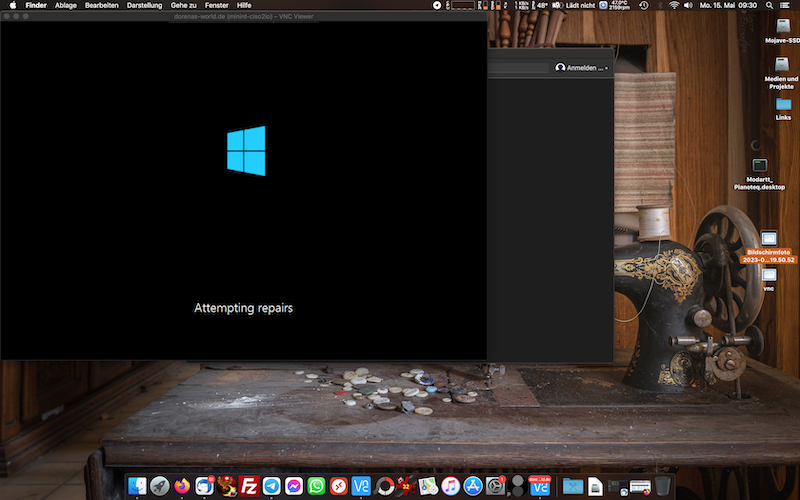
Task: Open Messenger app in the dock
Action: pyautogui.click(x=294, y=486)
